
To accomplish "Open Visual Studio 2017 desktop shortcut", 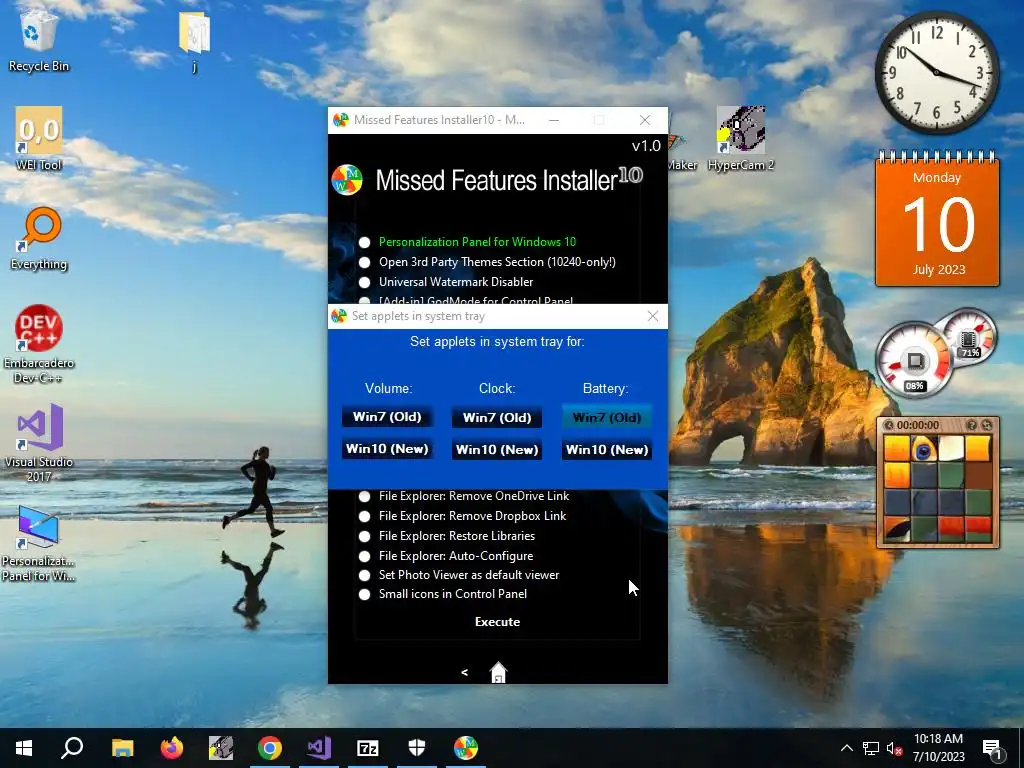I will coord(39,443).
